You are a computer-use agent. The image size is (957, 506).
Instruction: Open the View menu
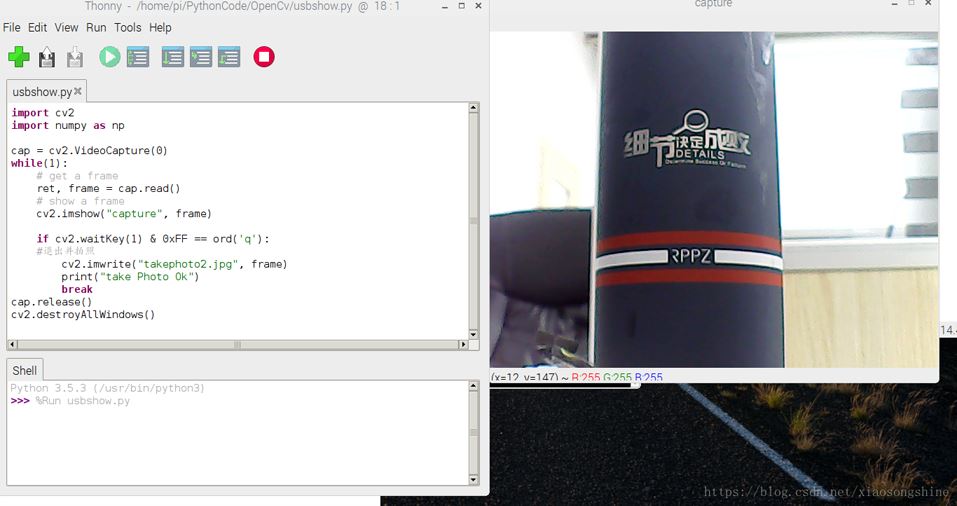66,27
